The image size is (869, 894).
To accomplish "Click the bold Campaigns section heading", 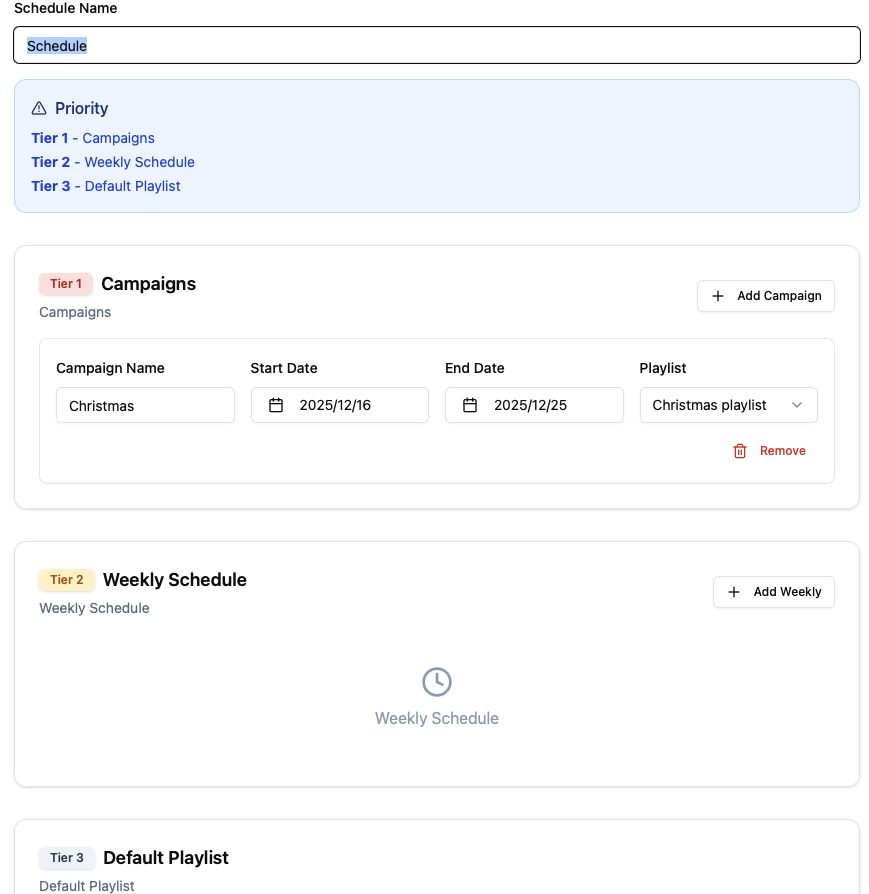I will [149, 284].
